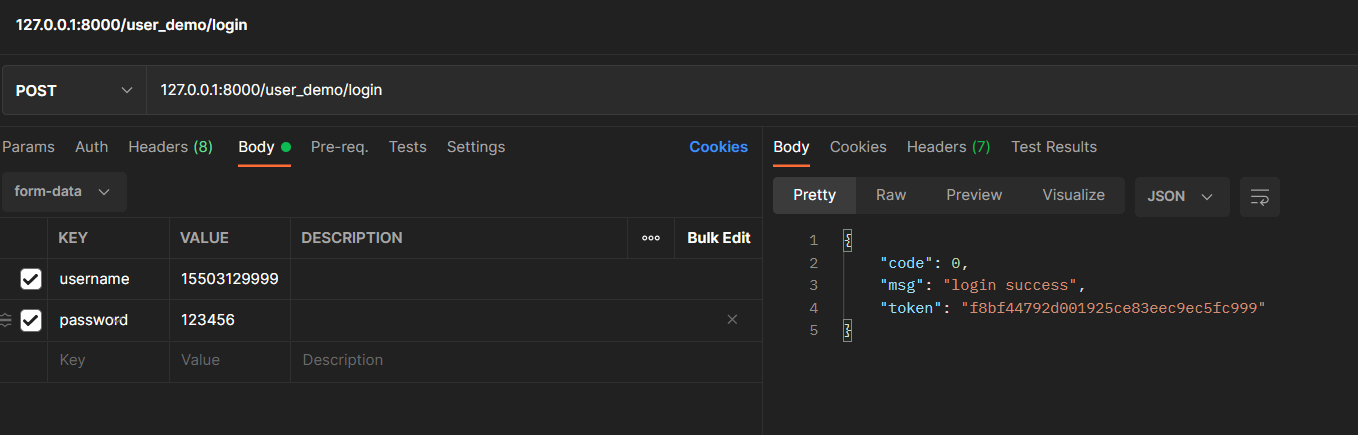Screen dimensions: 1358x435
Task: Expand the form-data body type dropdown
Action: (x=63, y=191)
